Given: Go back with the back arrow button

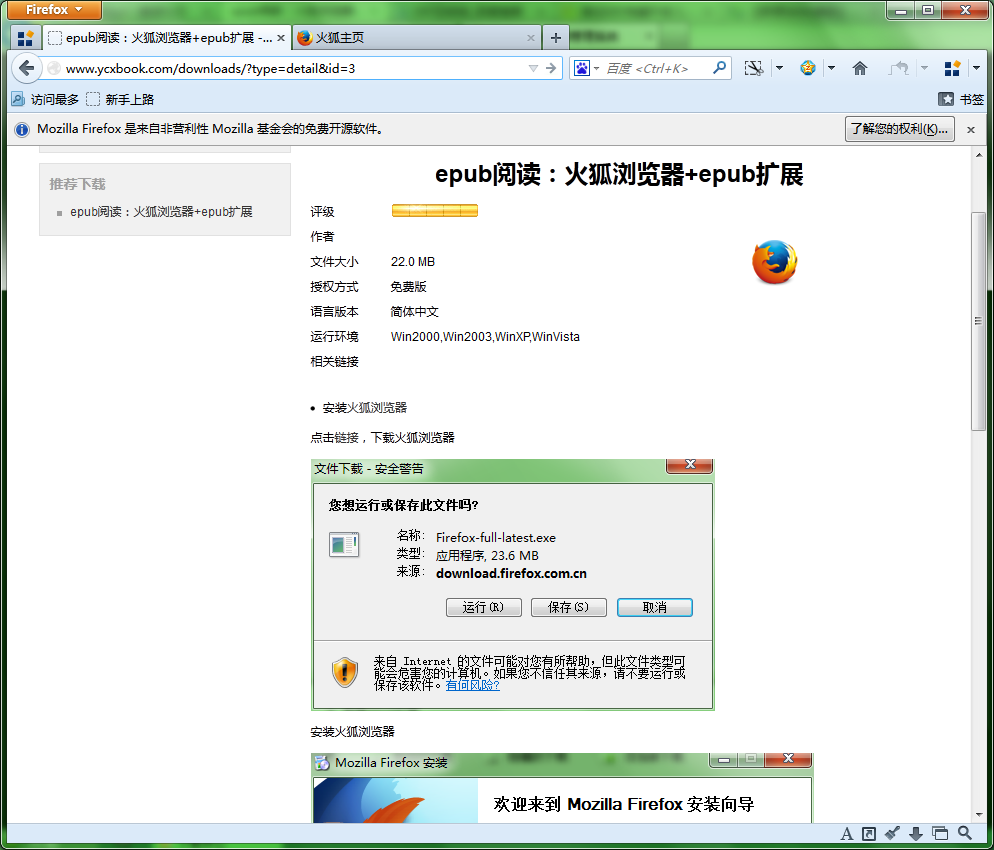Looking at the screenshot, I should pyautogui.click(x=27, y=68).
